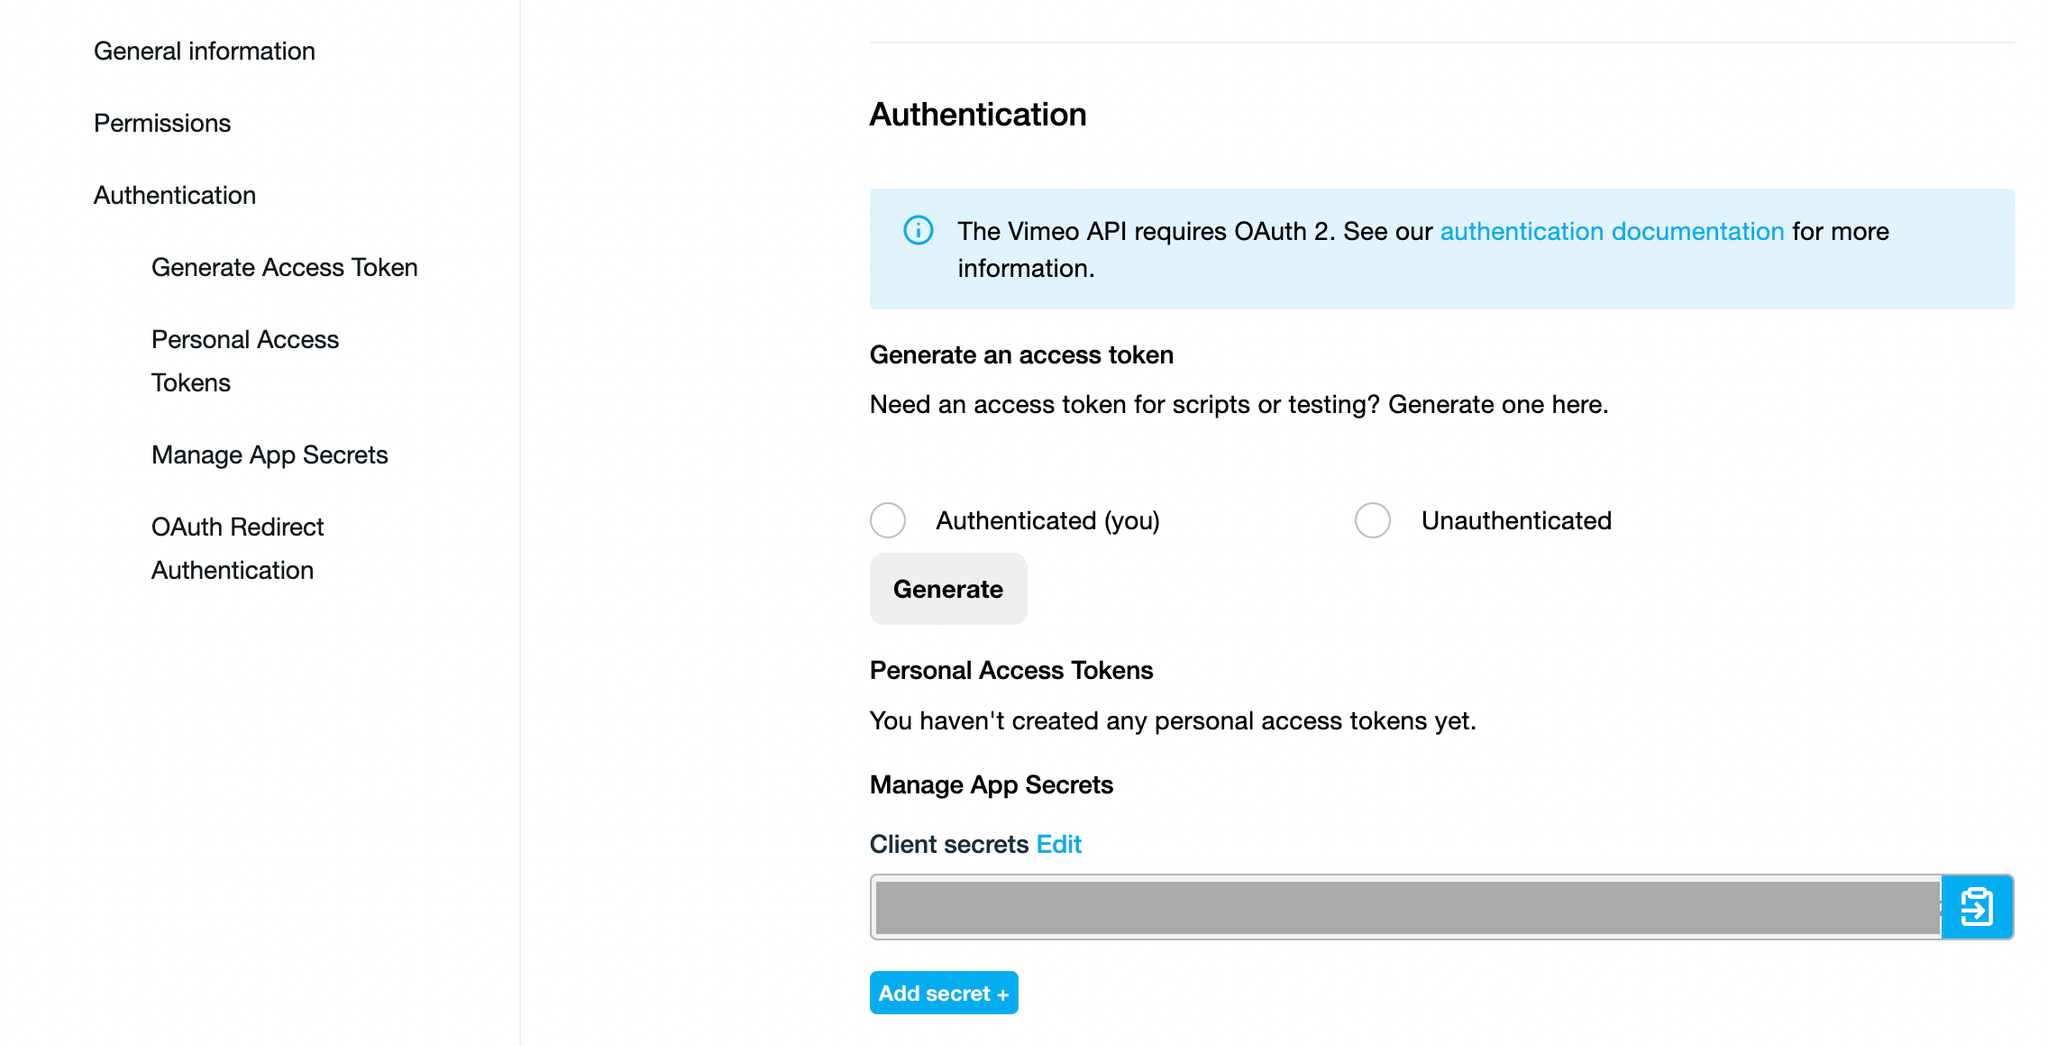Click the Personal Access Tokens section heading
Image resolution: width=2048 pixels, height=1046 pixels.
(1011, 670)
